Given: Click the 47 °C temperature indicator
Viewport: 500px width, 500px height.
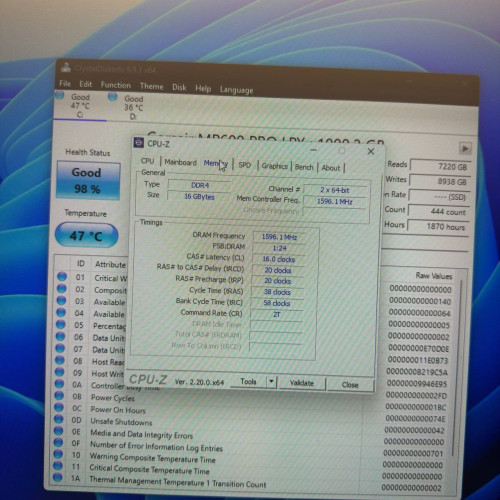Looking at the screenshot, I should point(86,235).
